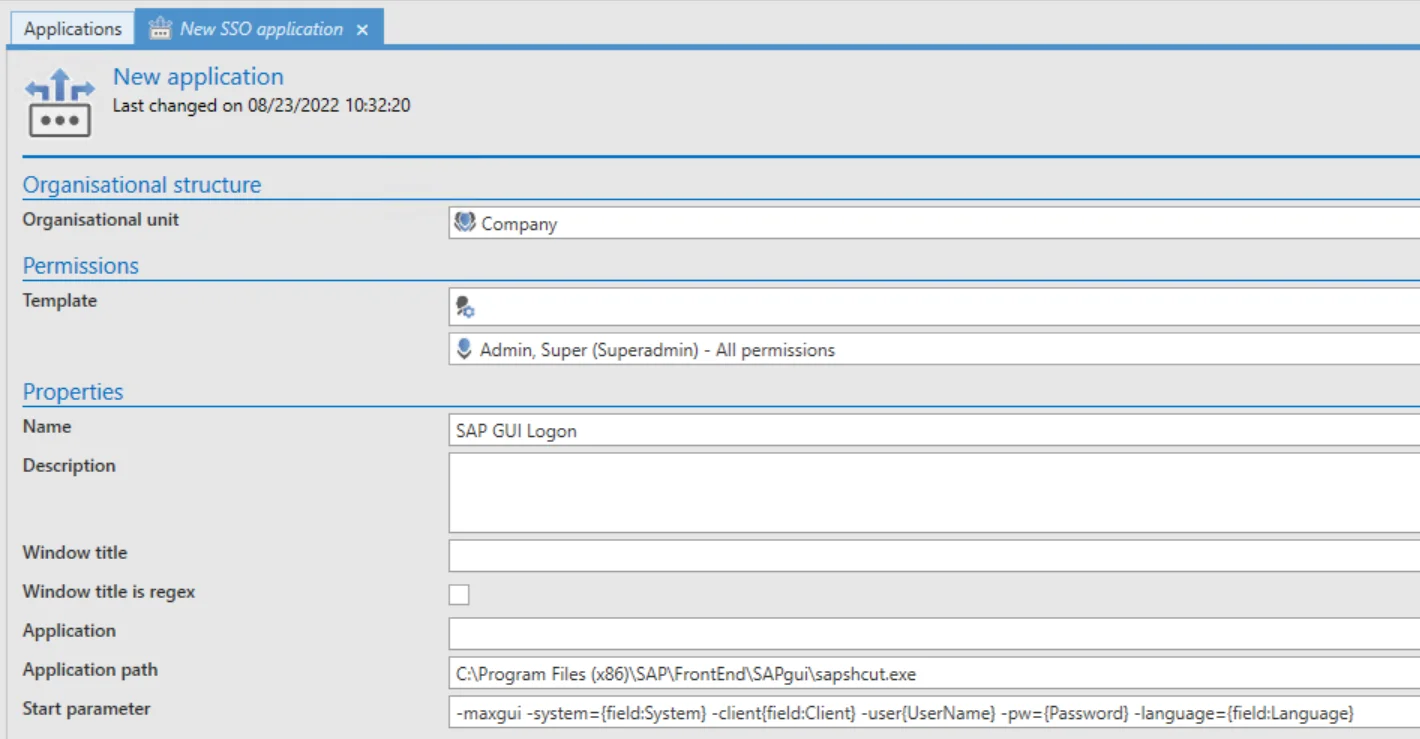Click the Permissions section header

pyautogui.click(x=81, y=266)
